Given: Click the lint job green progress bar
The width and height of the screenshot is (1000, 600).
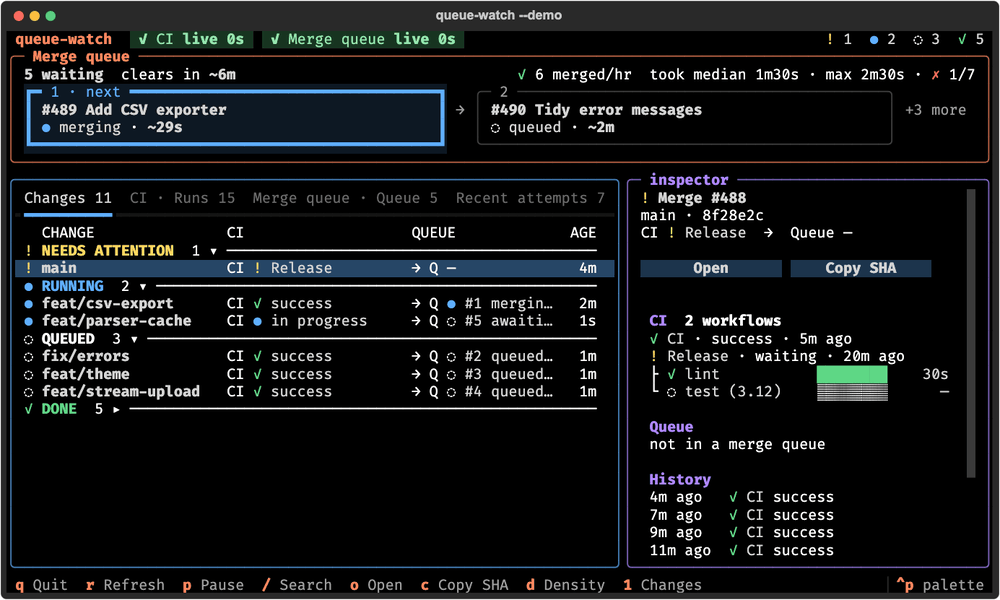Looking at the screenshot, I should (x=852, y=374).
